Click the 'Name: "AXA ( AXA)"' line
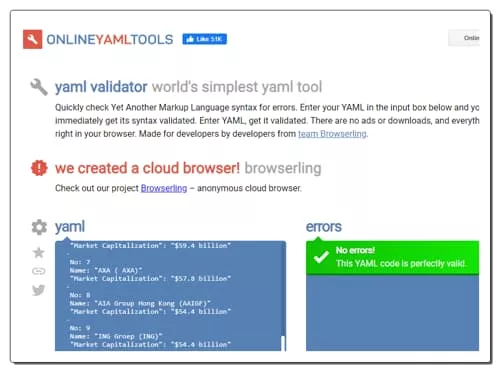The width and height of the screenshot is (500, 372). coord(106,270)
